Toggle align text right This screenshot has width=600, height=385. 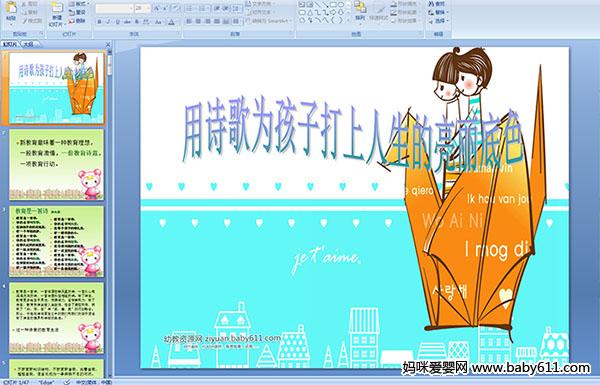pyautogui.click(x=207, y=21)
